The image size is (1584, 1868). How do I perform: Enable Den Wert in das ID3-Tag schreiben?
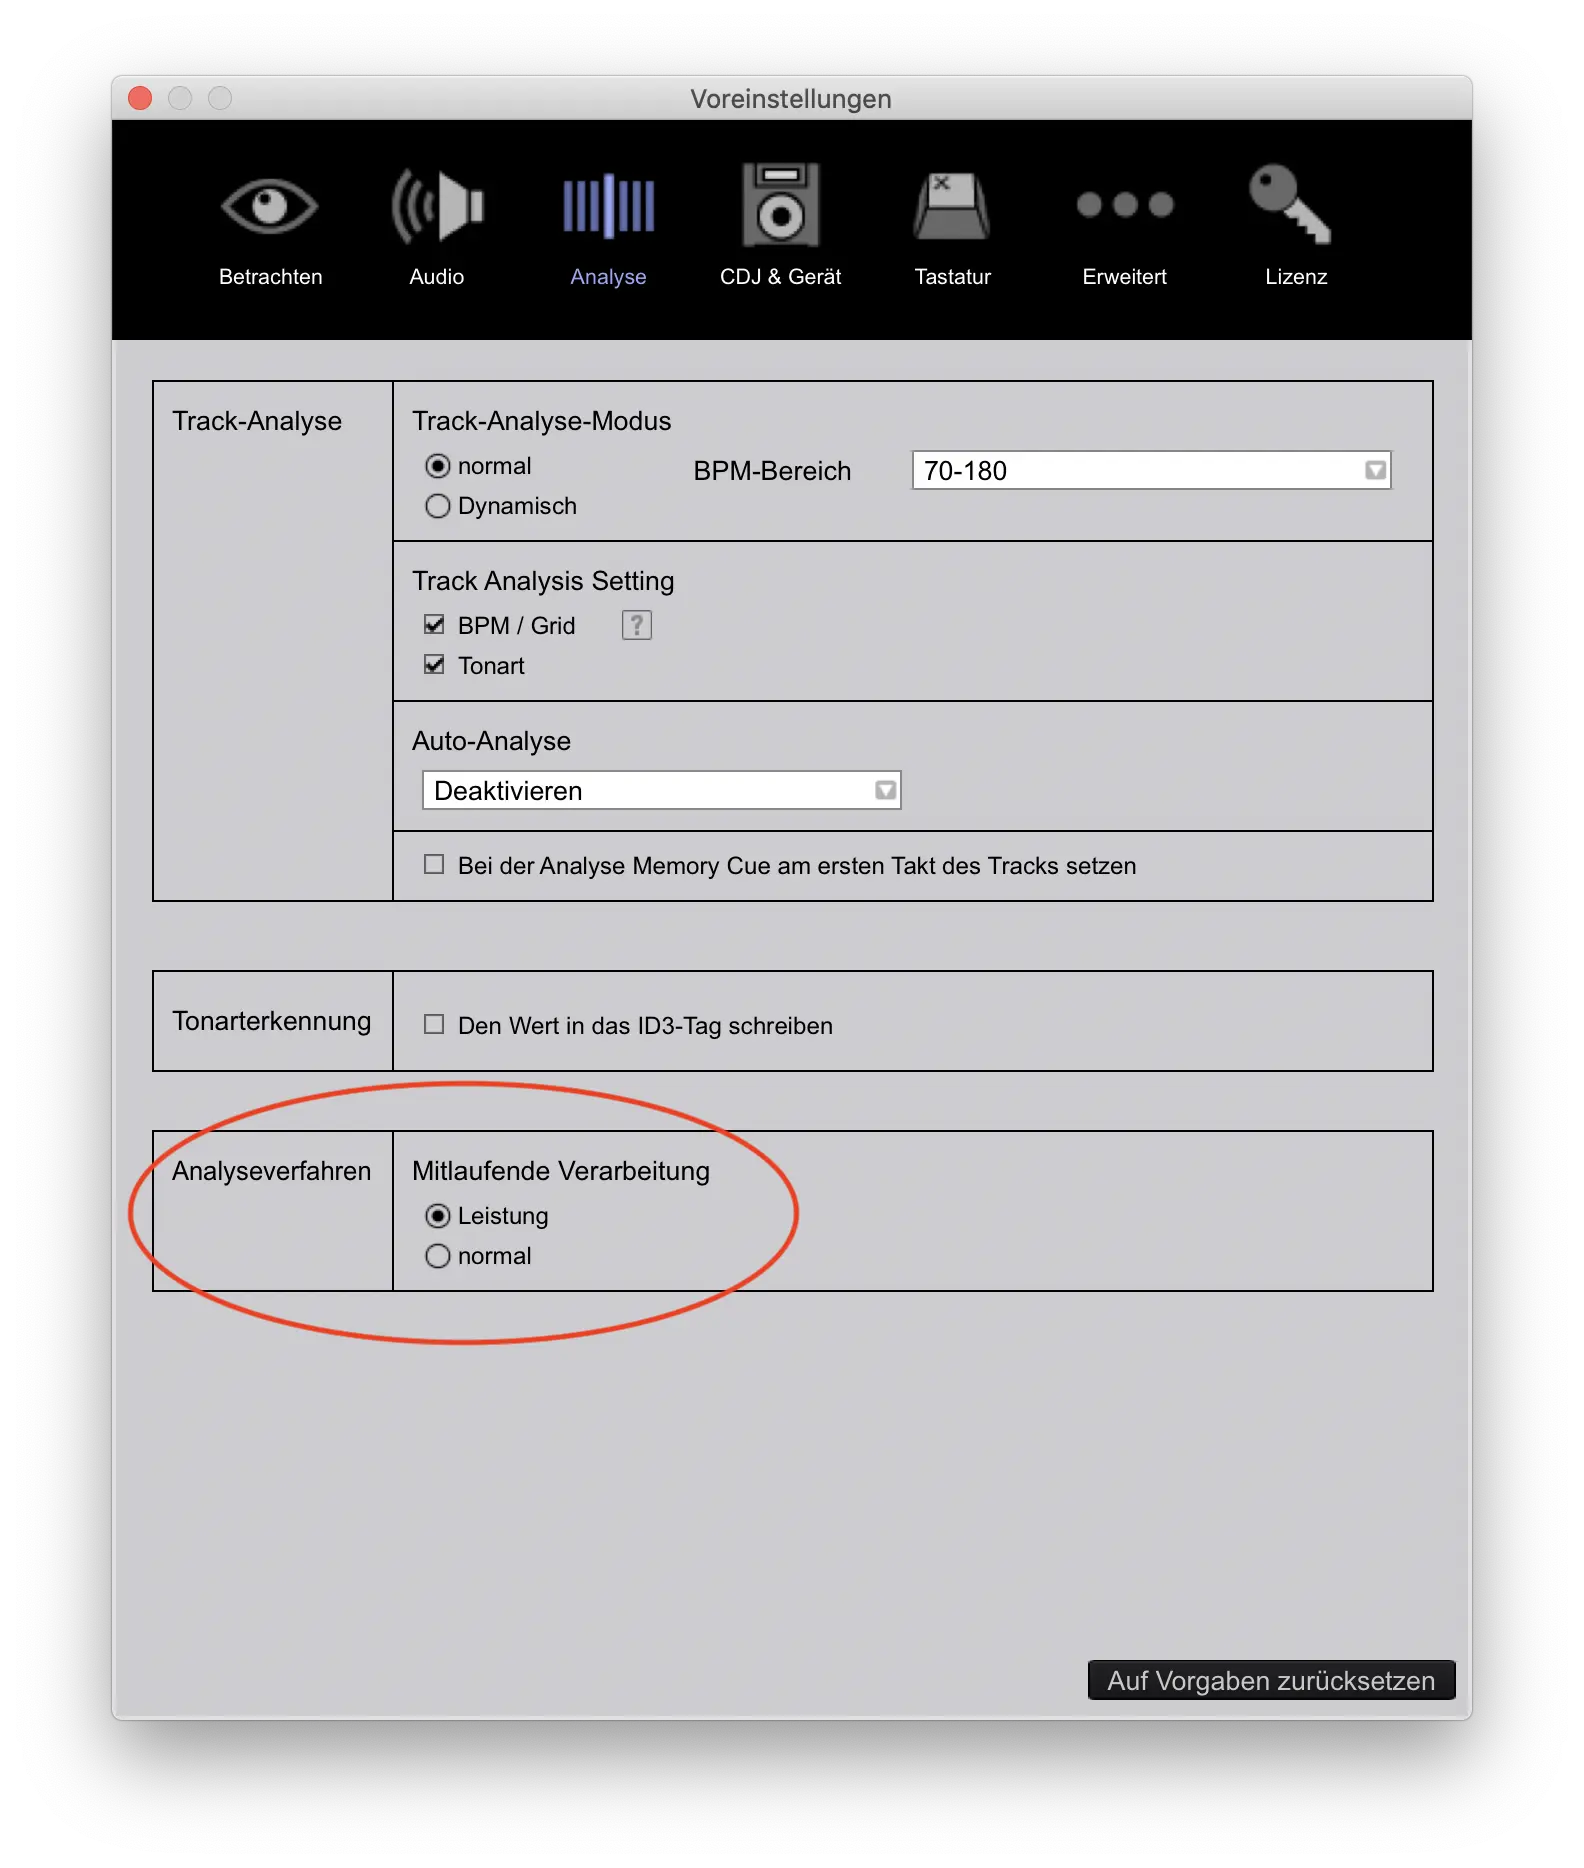pos(434,1025)
